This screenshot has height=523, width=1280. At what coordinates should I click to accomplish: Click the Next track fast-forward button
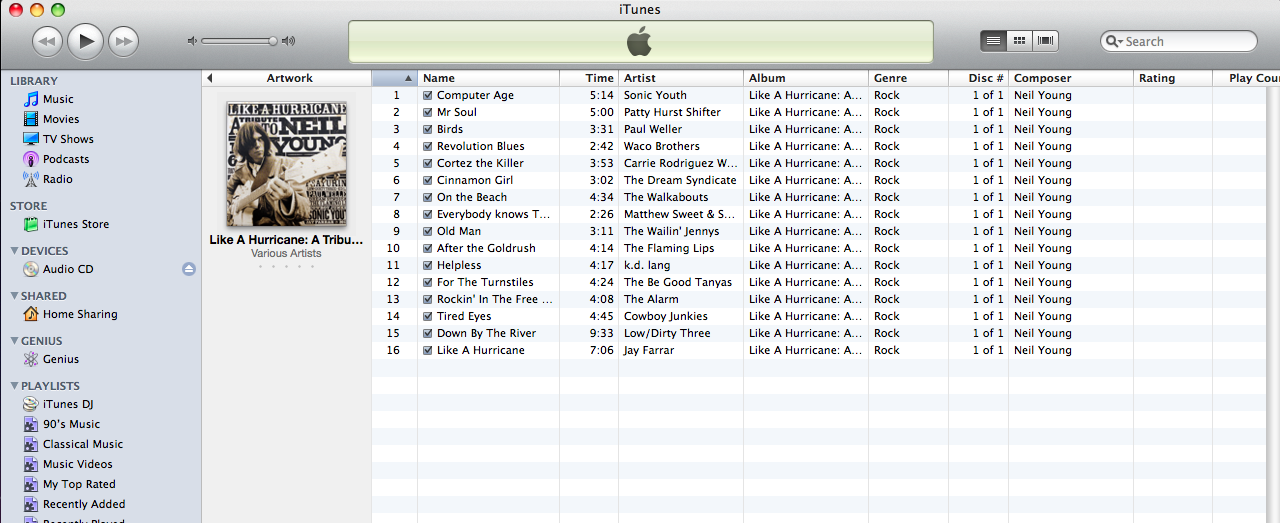(x=123, y=41)
